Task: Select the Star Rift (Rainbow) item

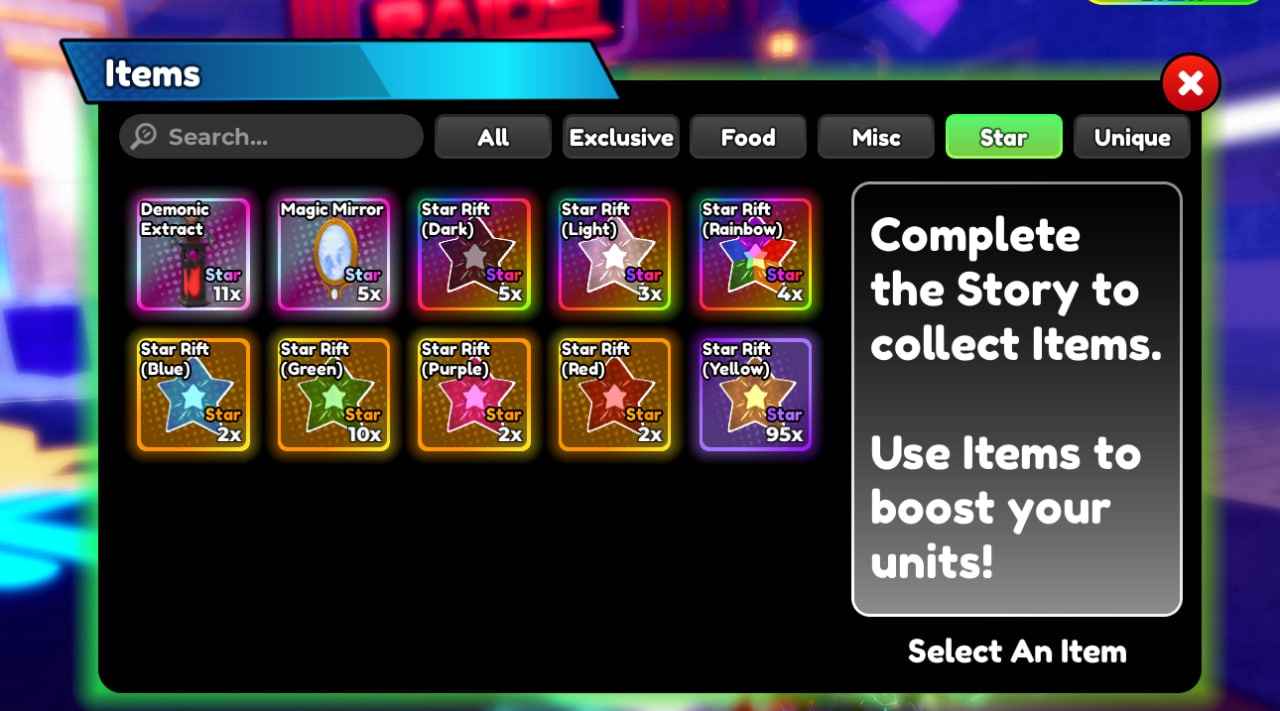Action: [755, 254]
